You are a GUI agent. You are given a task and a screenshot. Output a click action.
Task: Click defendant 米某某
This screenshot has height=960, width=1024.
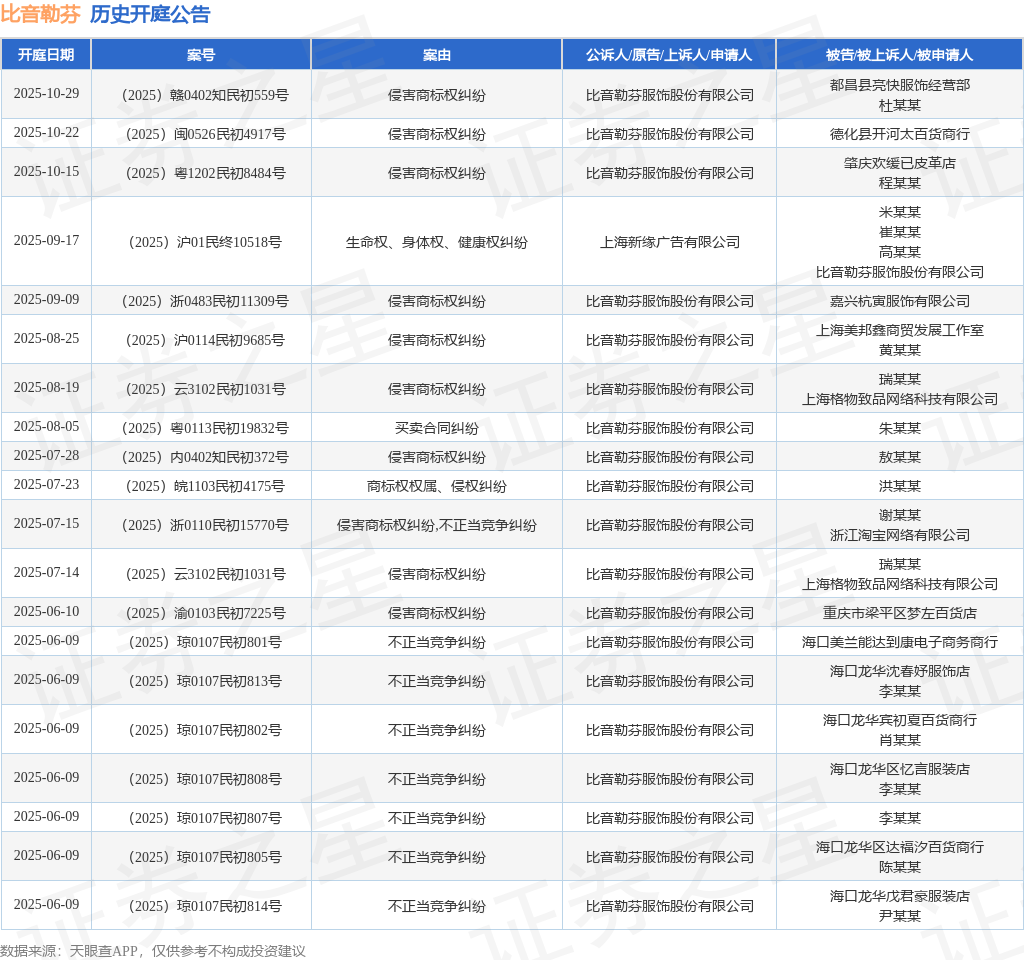899,212
